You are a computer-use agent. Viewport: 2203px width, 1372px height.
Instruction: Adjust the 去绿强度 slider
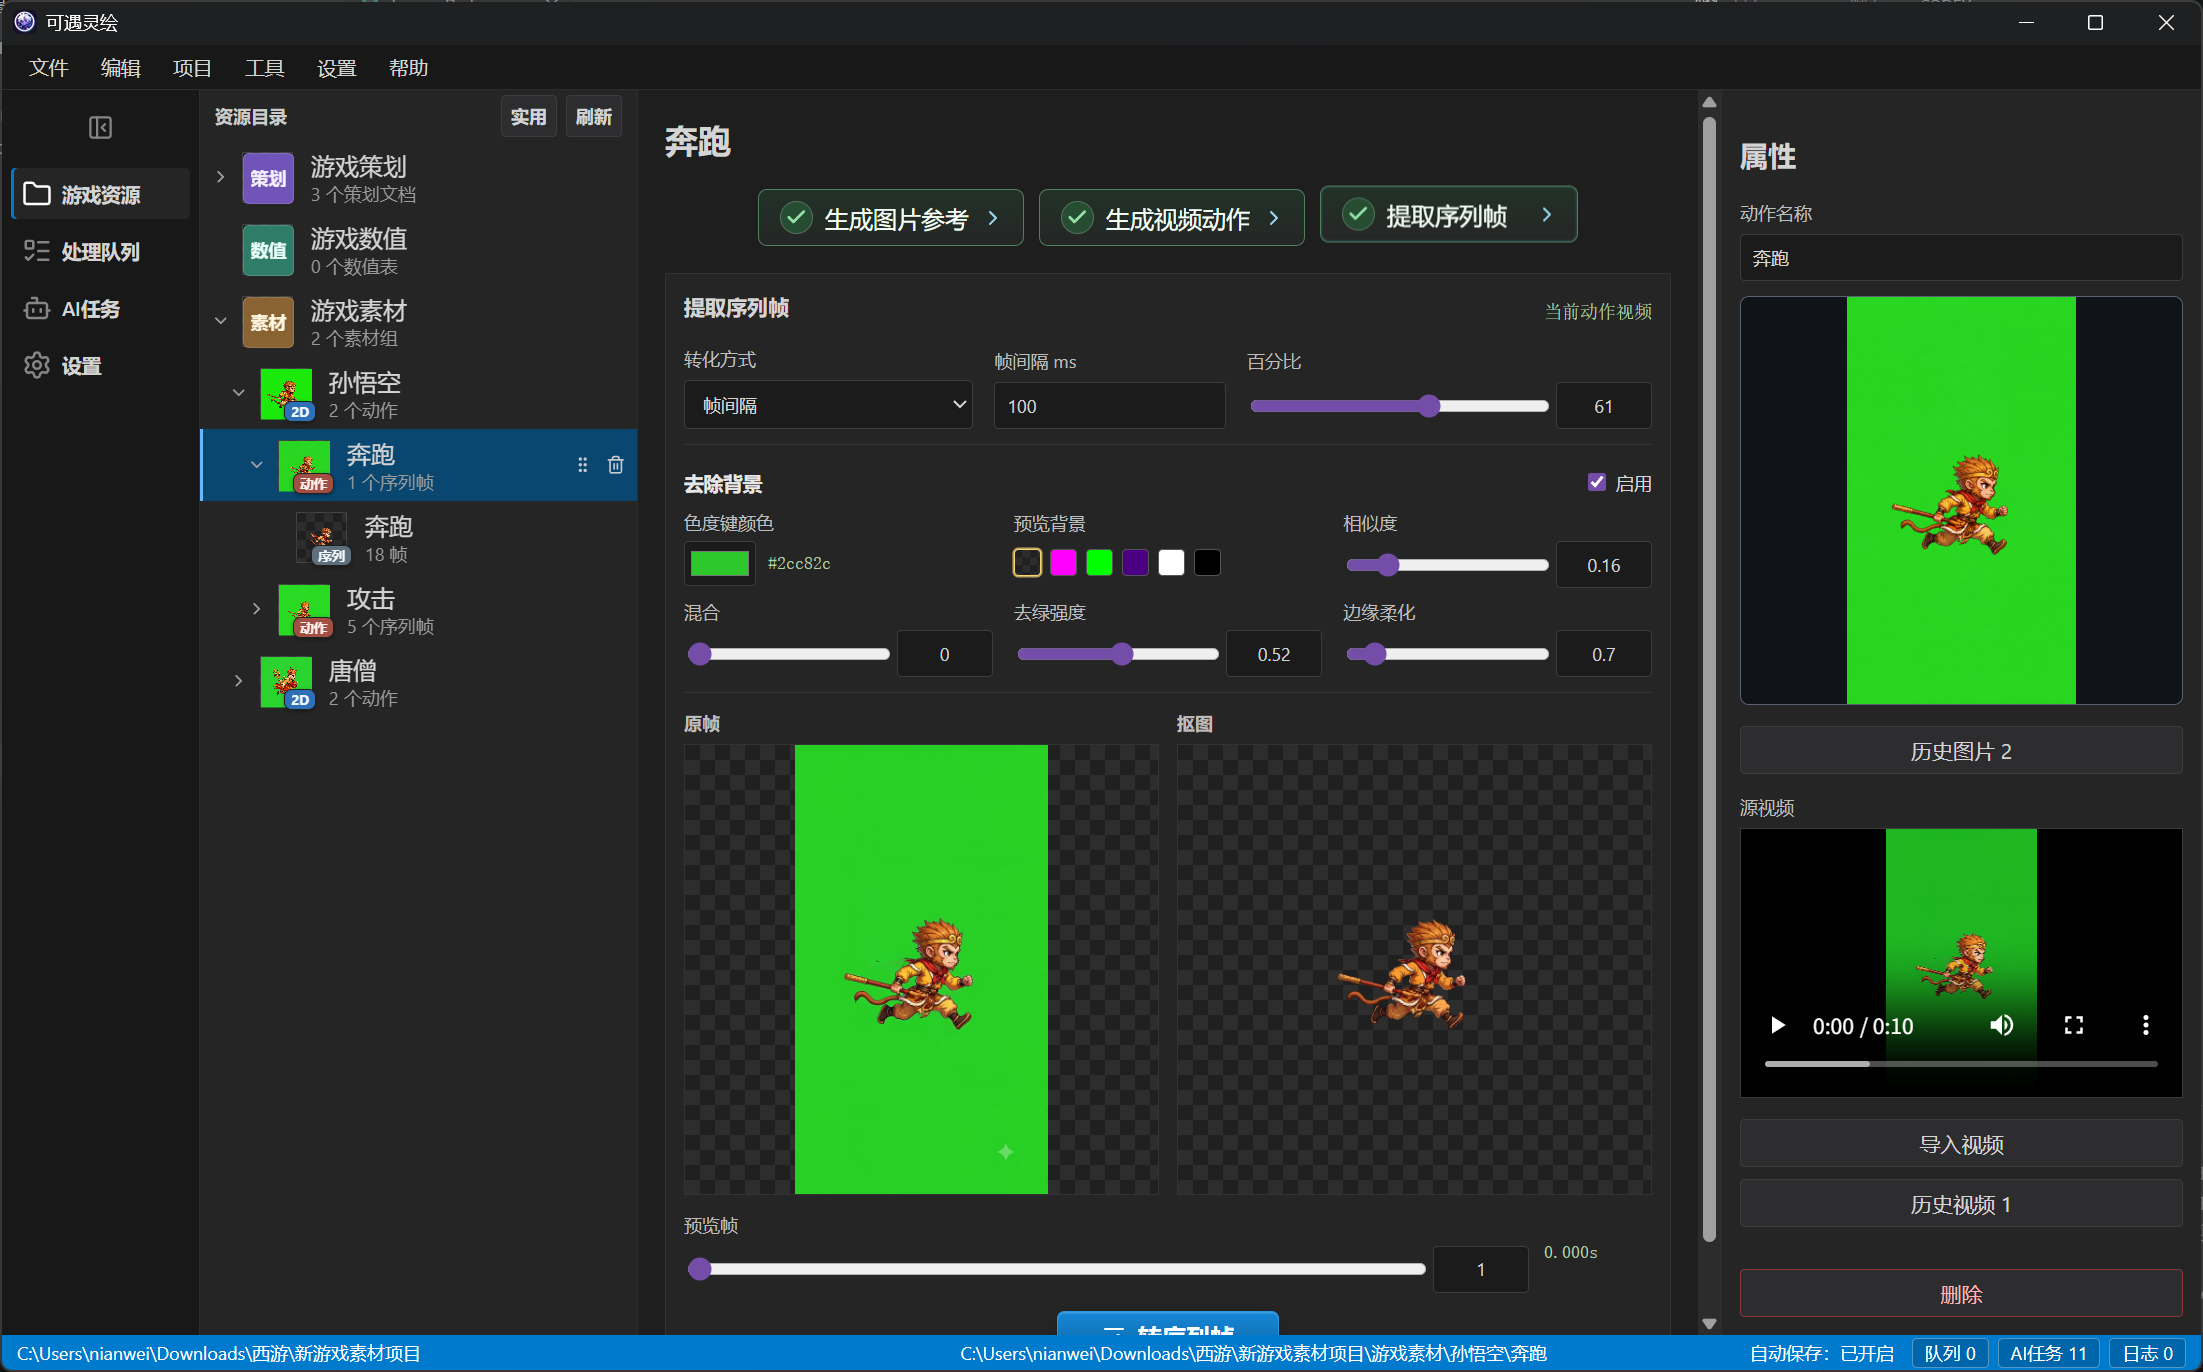1118,654
